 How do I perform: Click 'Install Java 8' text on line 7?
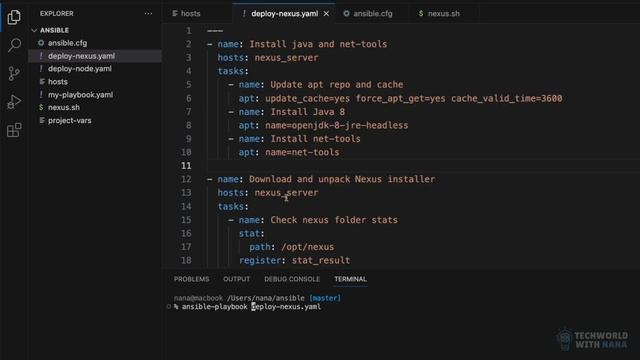pos(307,112)
